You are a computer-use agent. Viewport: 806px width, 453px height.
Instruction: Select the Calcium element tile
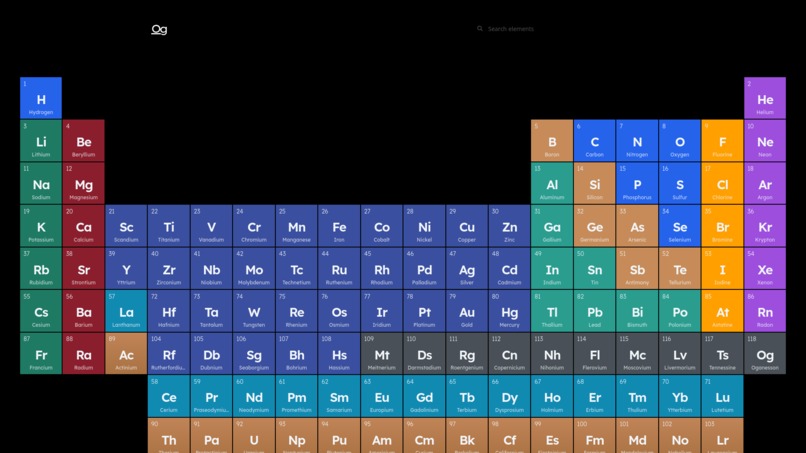click(83, 226)
